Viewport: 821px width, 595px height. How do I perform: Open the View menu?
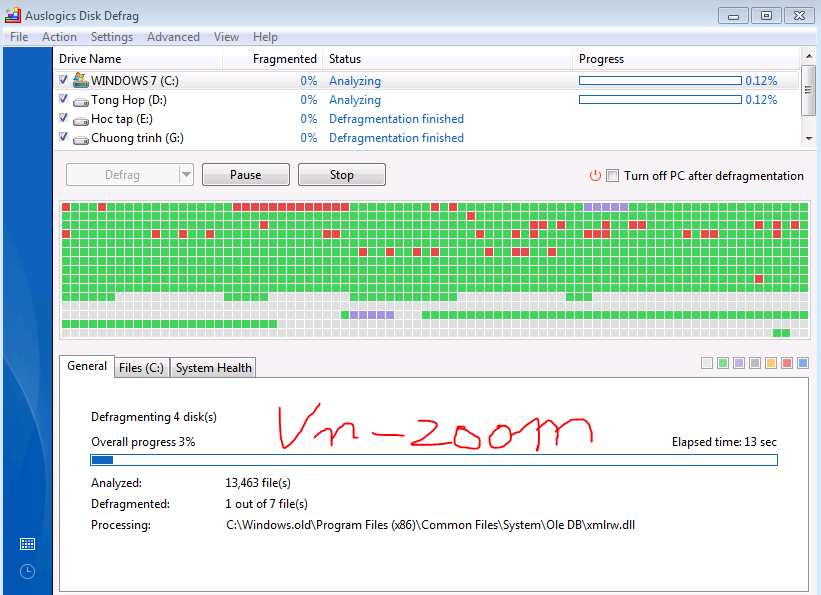(226, 37)
